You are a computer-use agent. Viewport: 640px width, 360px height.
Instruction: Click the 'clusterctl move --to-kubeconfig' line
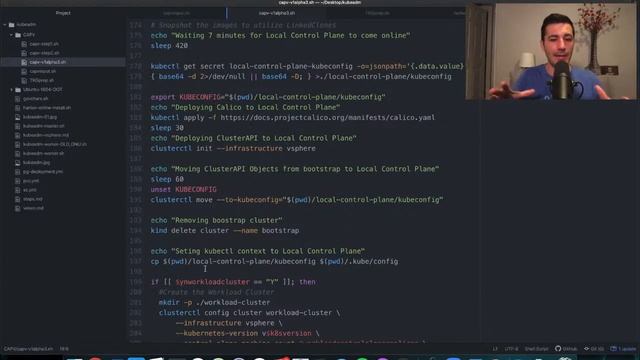[297, 200]
